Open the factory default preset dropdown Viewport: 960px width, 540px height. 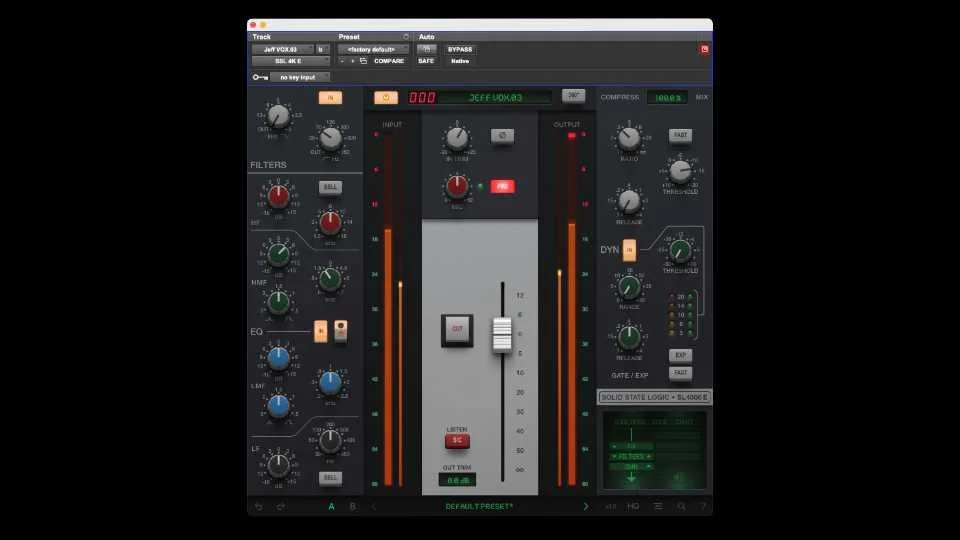[373, 49]
